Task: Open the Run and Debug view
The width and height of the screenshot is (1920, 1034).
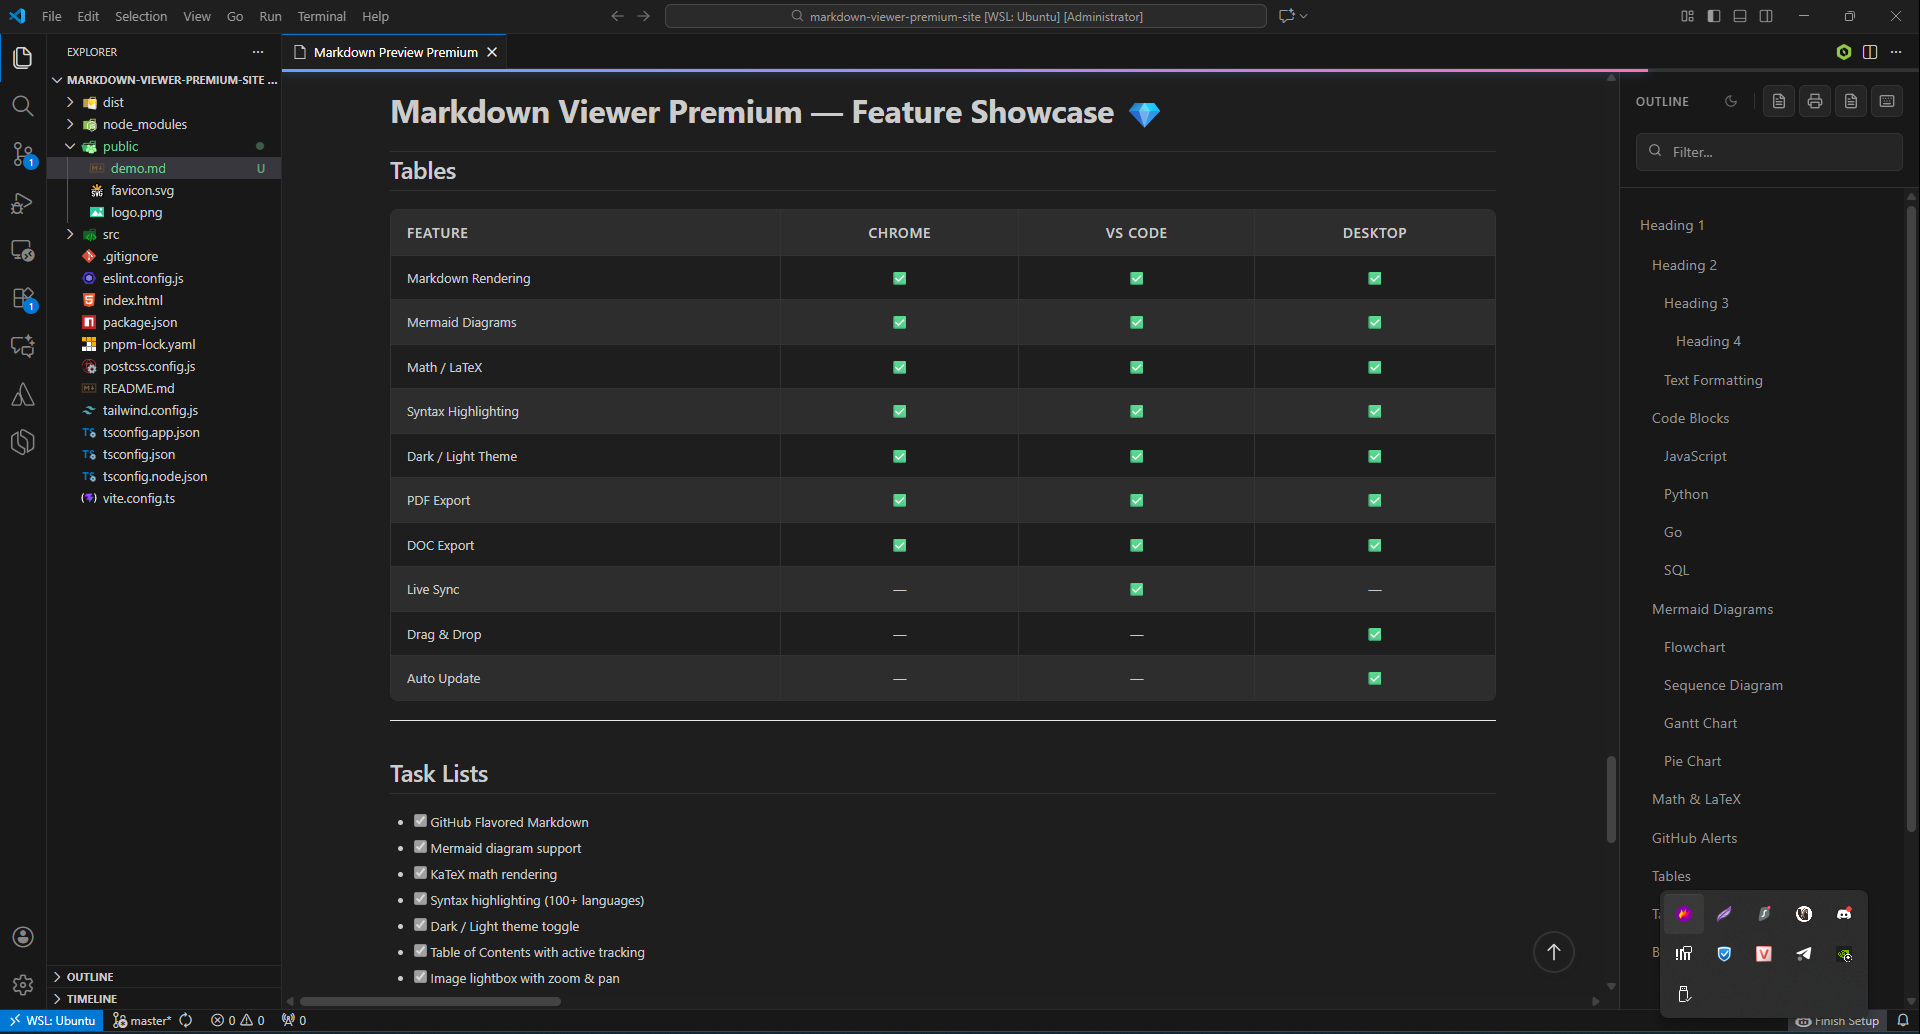Action: (23, 203)
